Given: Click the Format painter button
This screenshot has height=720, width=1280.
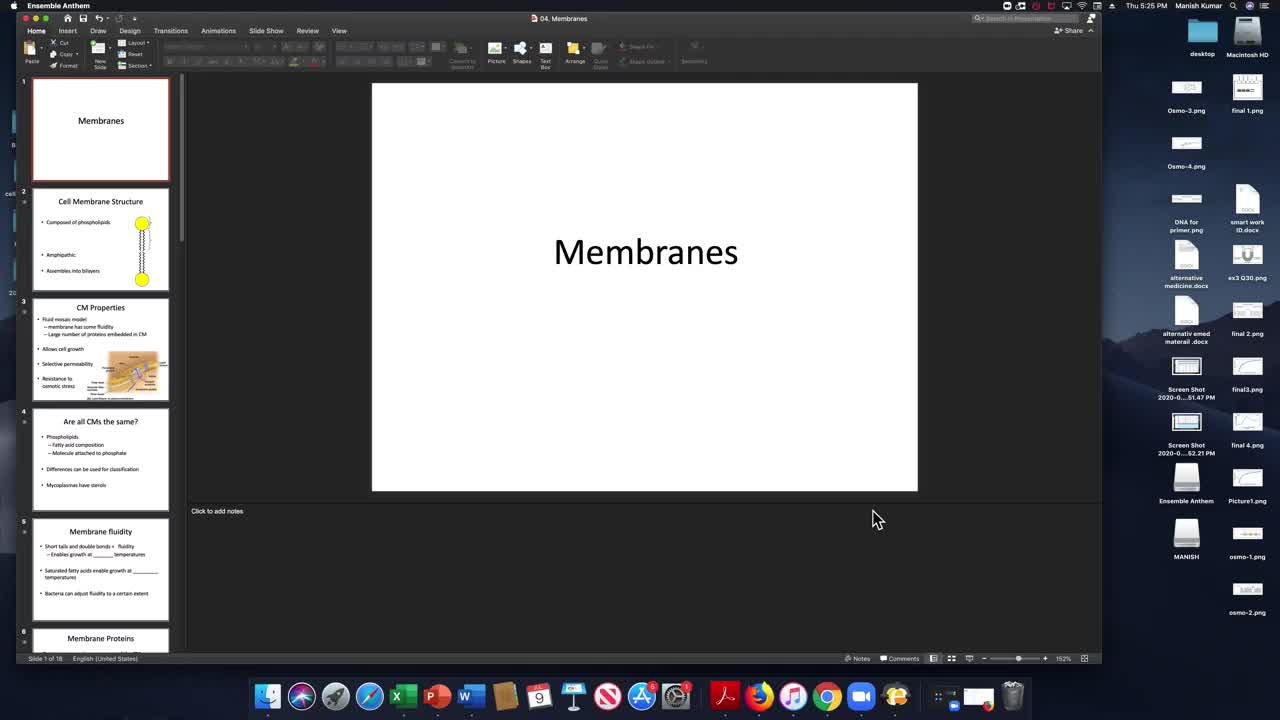Looking at the screenshot, I should (64, 66).
